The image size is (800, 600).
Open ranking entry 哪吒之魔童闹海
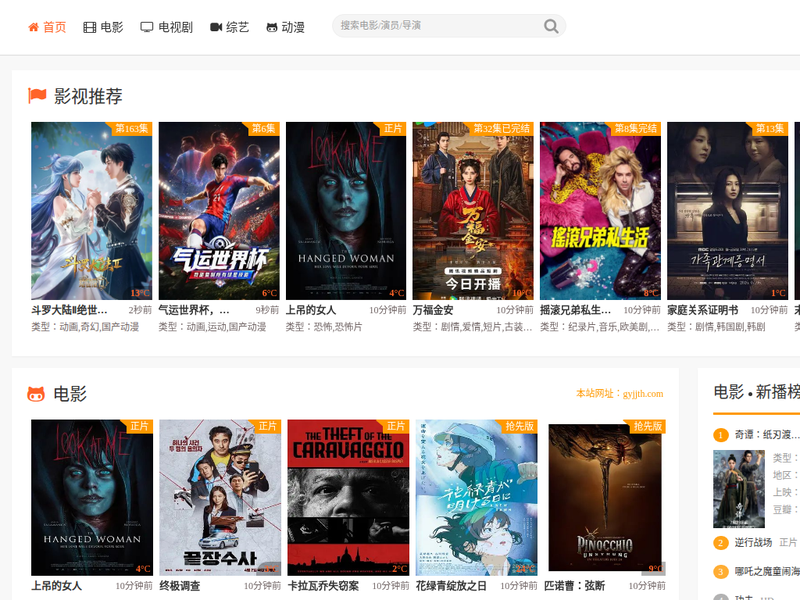[x=767, y=571]
